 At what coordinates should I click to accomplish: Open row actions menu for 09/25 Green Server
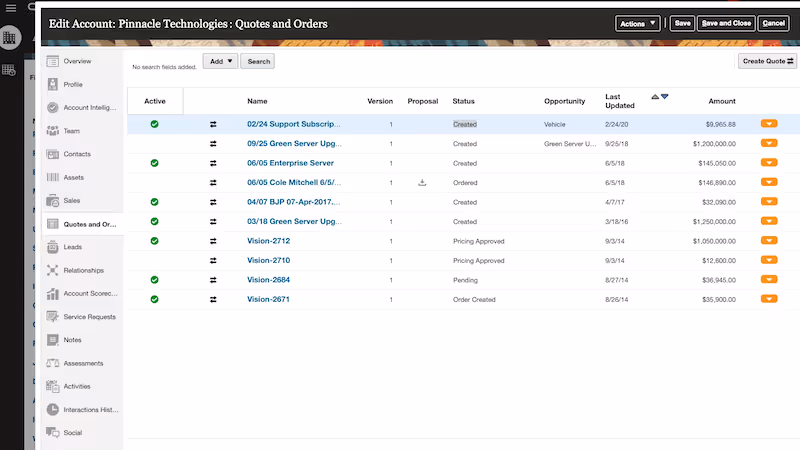pyautogui.click(x=769, y=143)
